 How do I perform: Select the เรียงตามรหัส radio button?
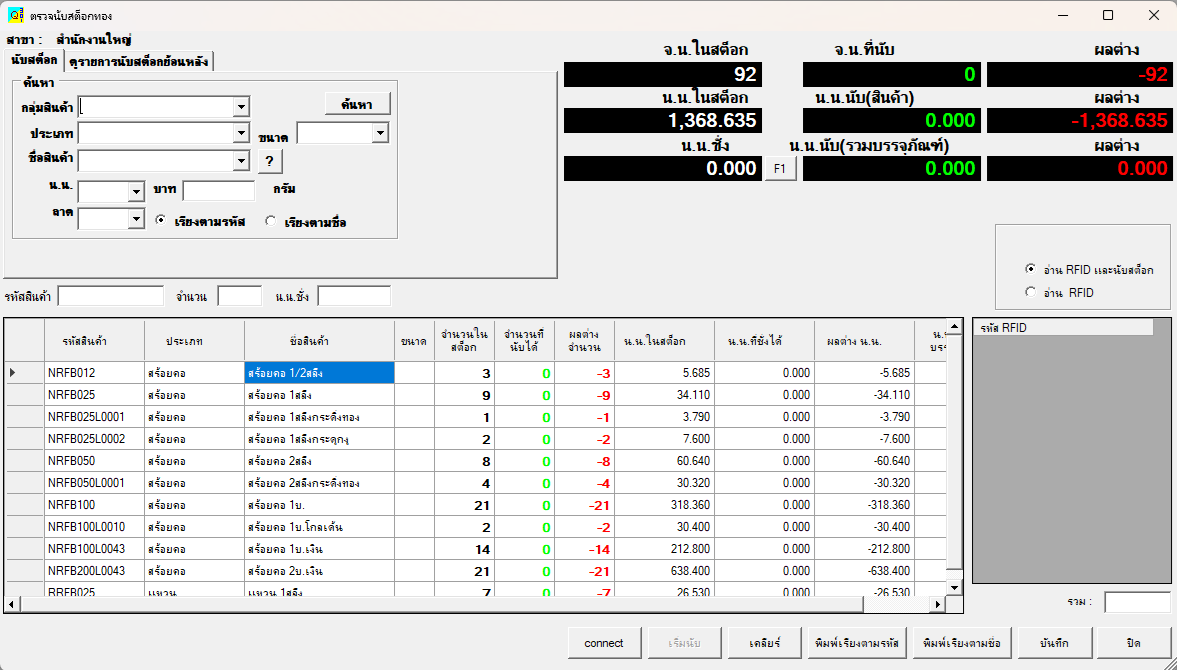point(161,222)
